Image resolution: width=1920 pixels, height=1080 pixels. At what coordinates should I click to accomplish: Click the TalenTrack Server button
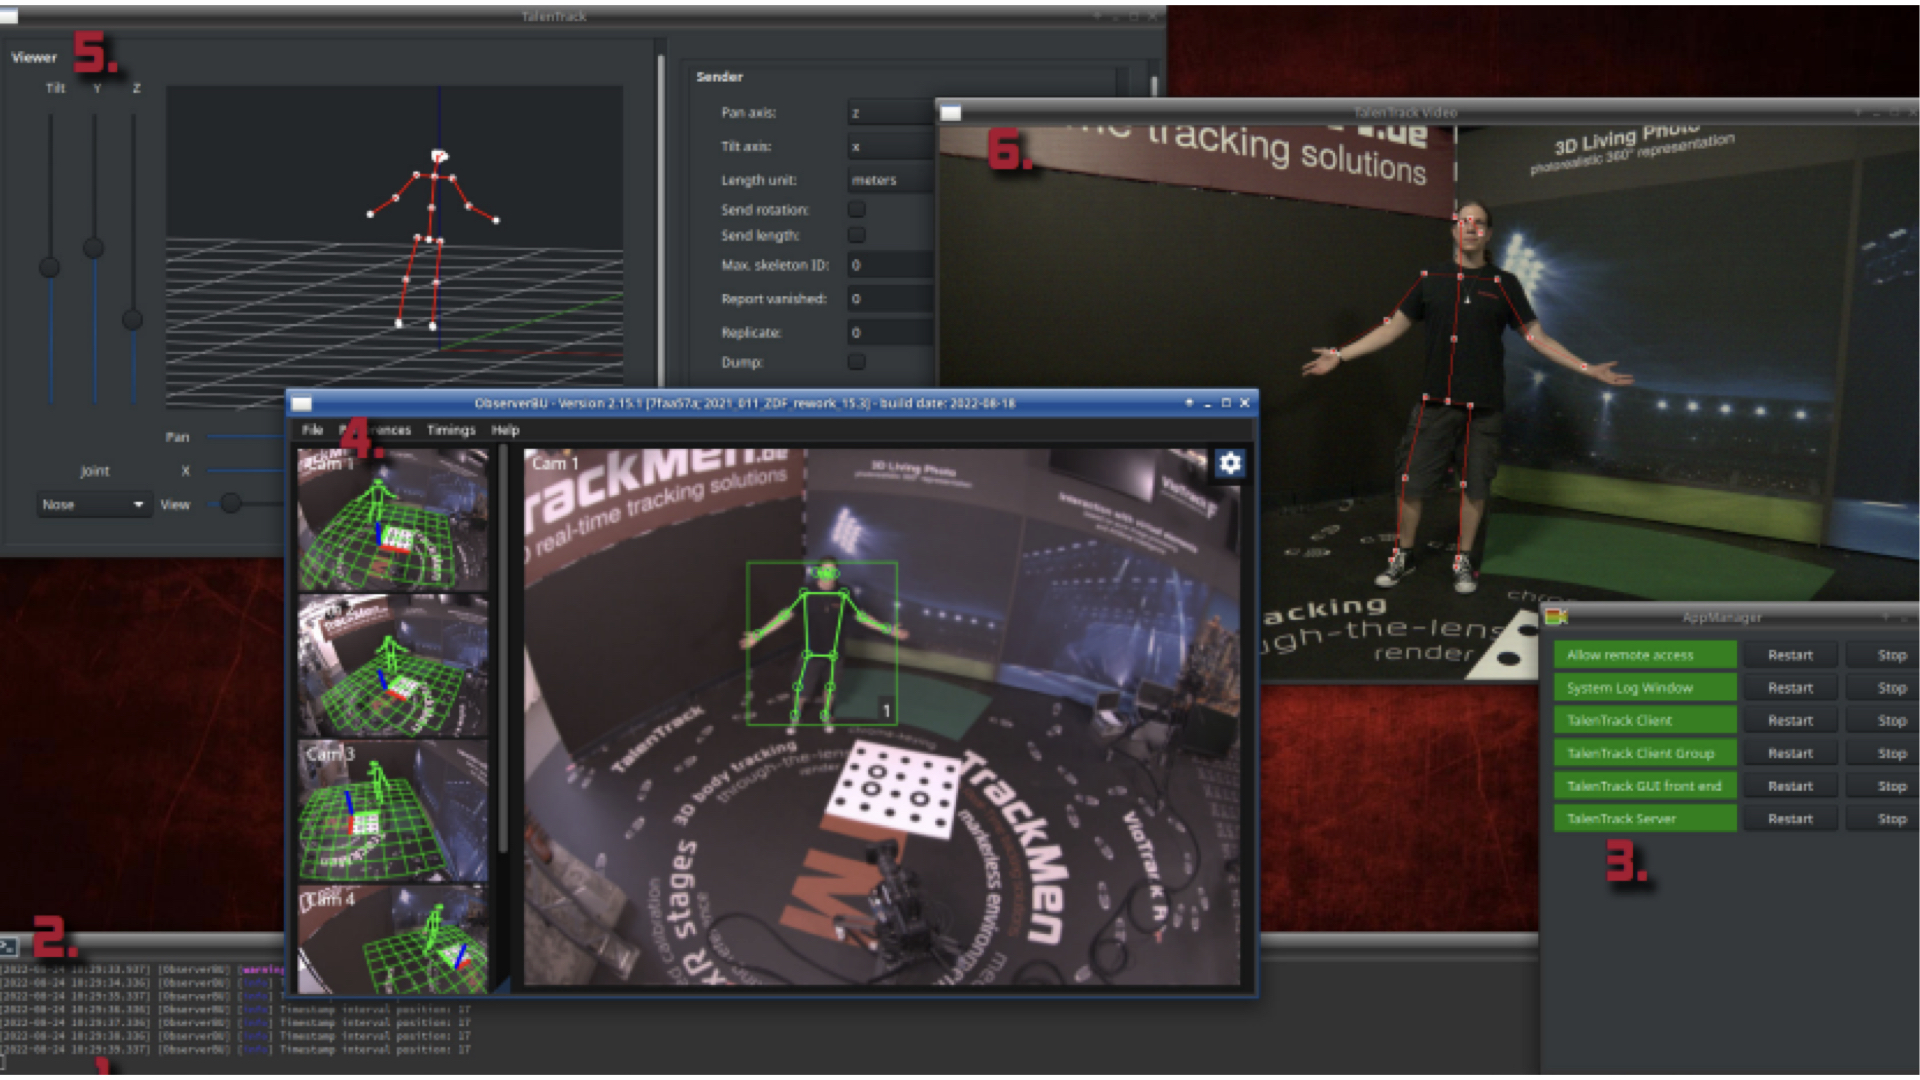pos(1645,819)
